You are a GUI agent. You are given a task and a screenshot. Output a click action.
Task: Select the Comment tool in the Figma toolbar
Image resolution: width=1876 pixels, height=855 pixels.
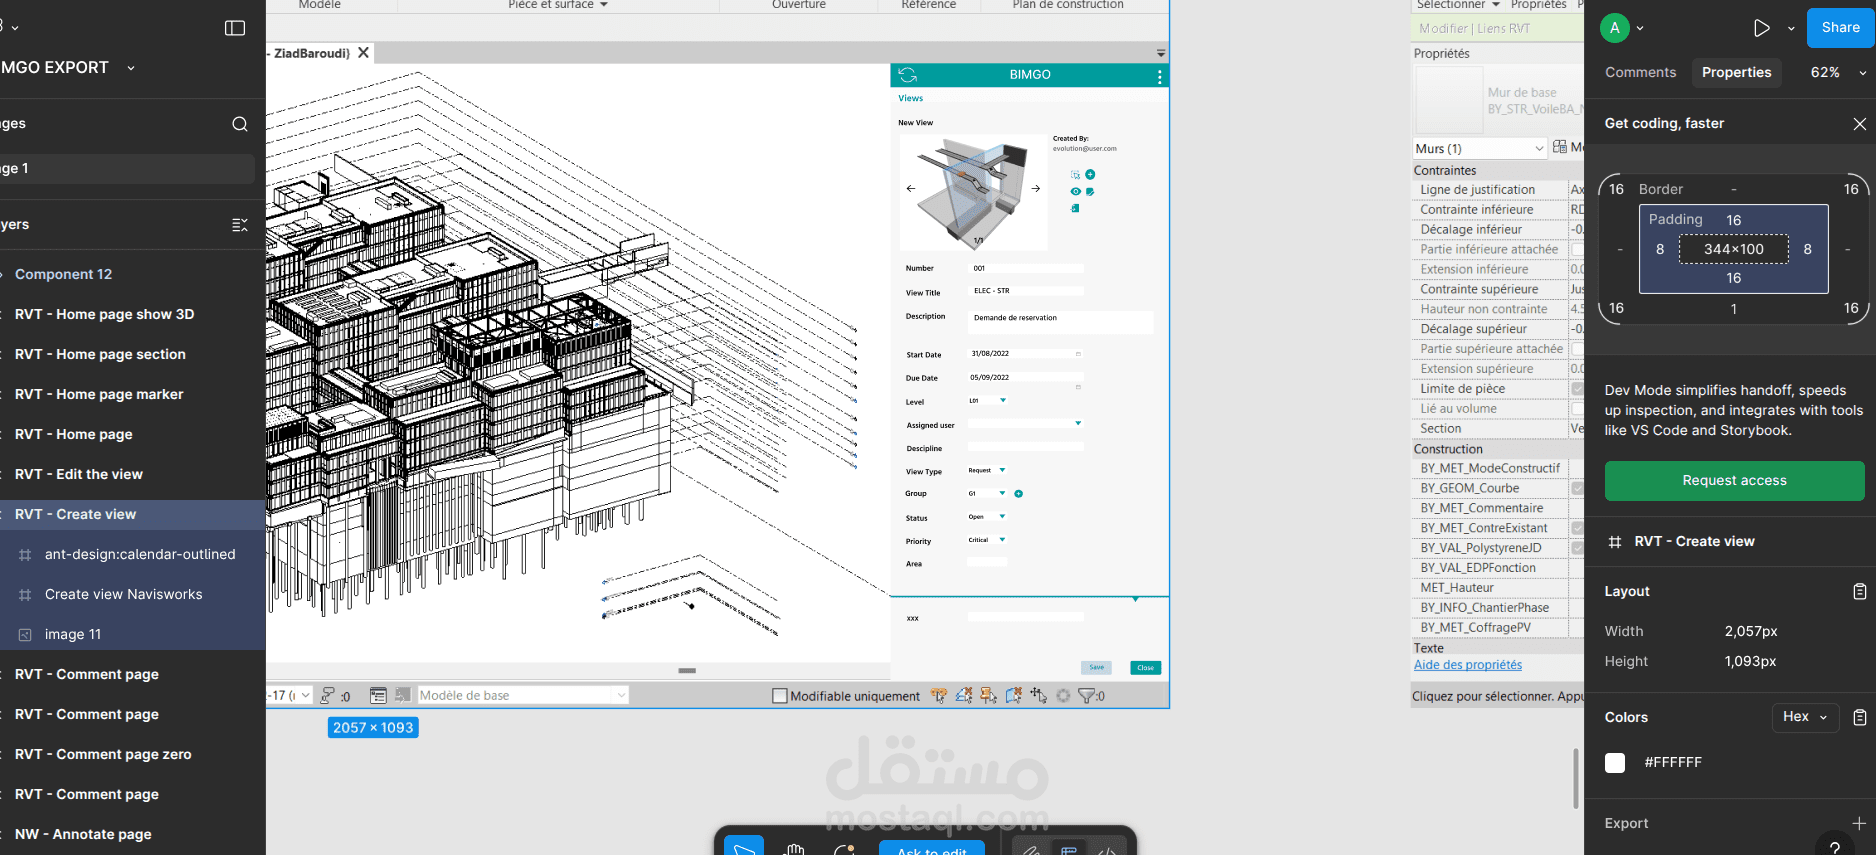point(844,849)
